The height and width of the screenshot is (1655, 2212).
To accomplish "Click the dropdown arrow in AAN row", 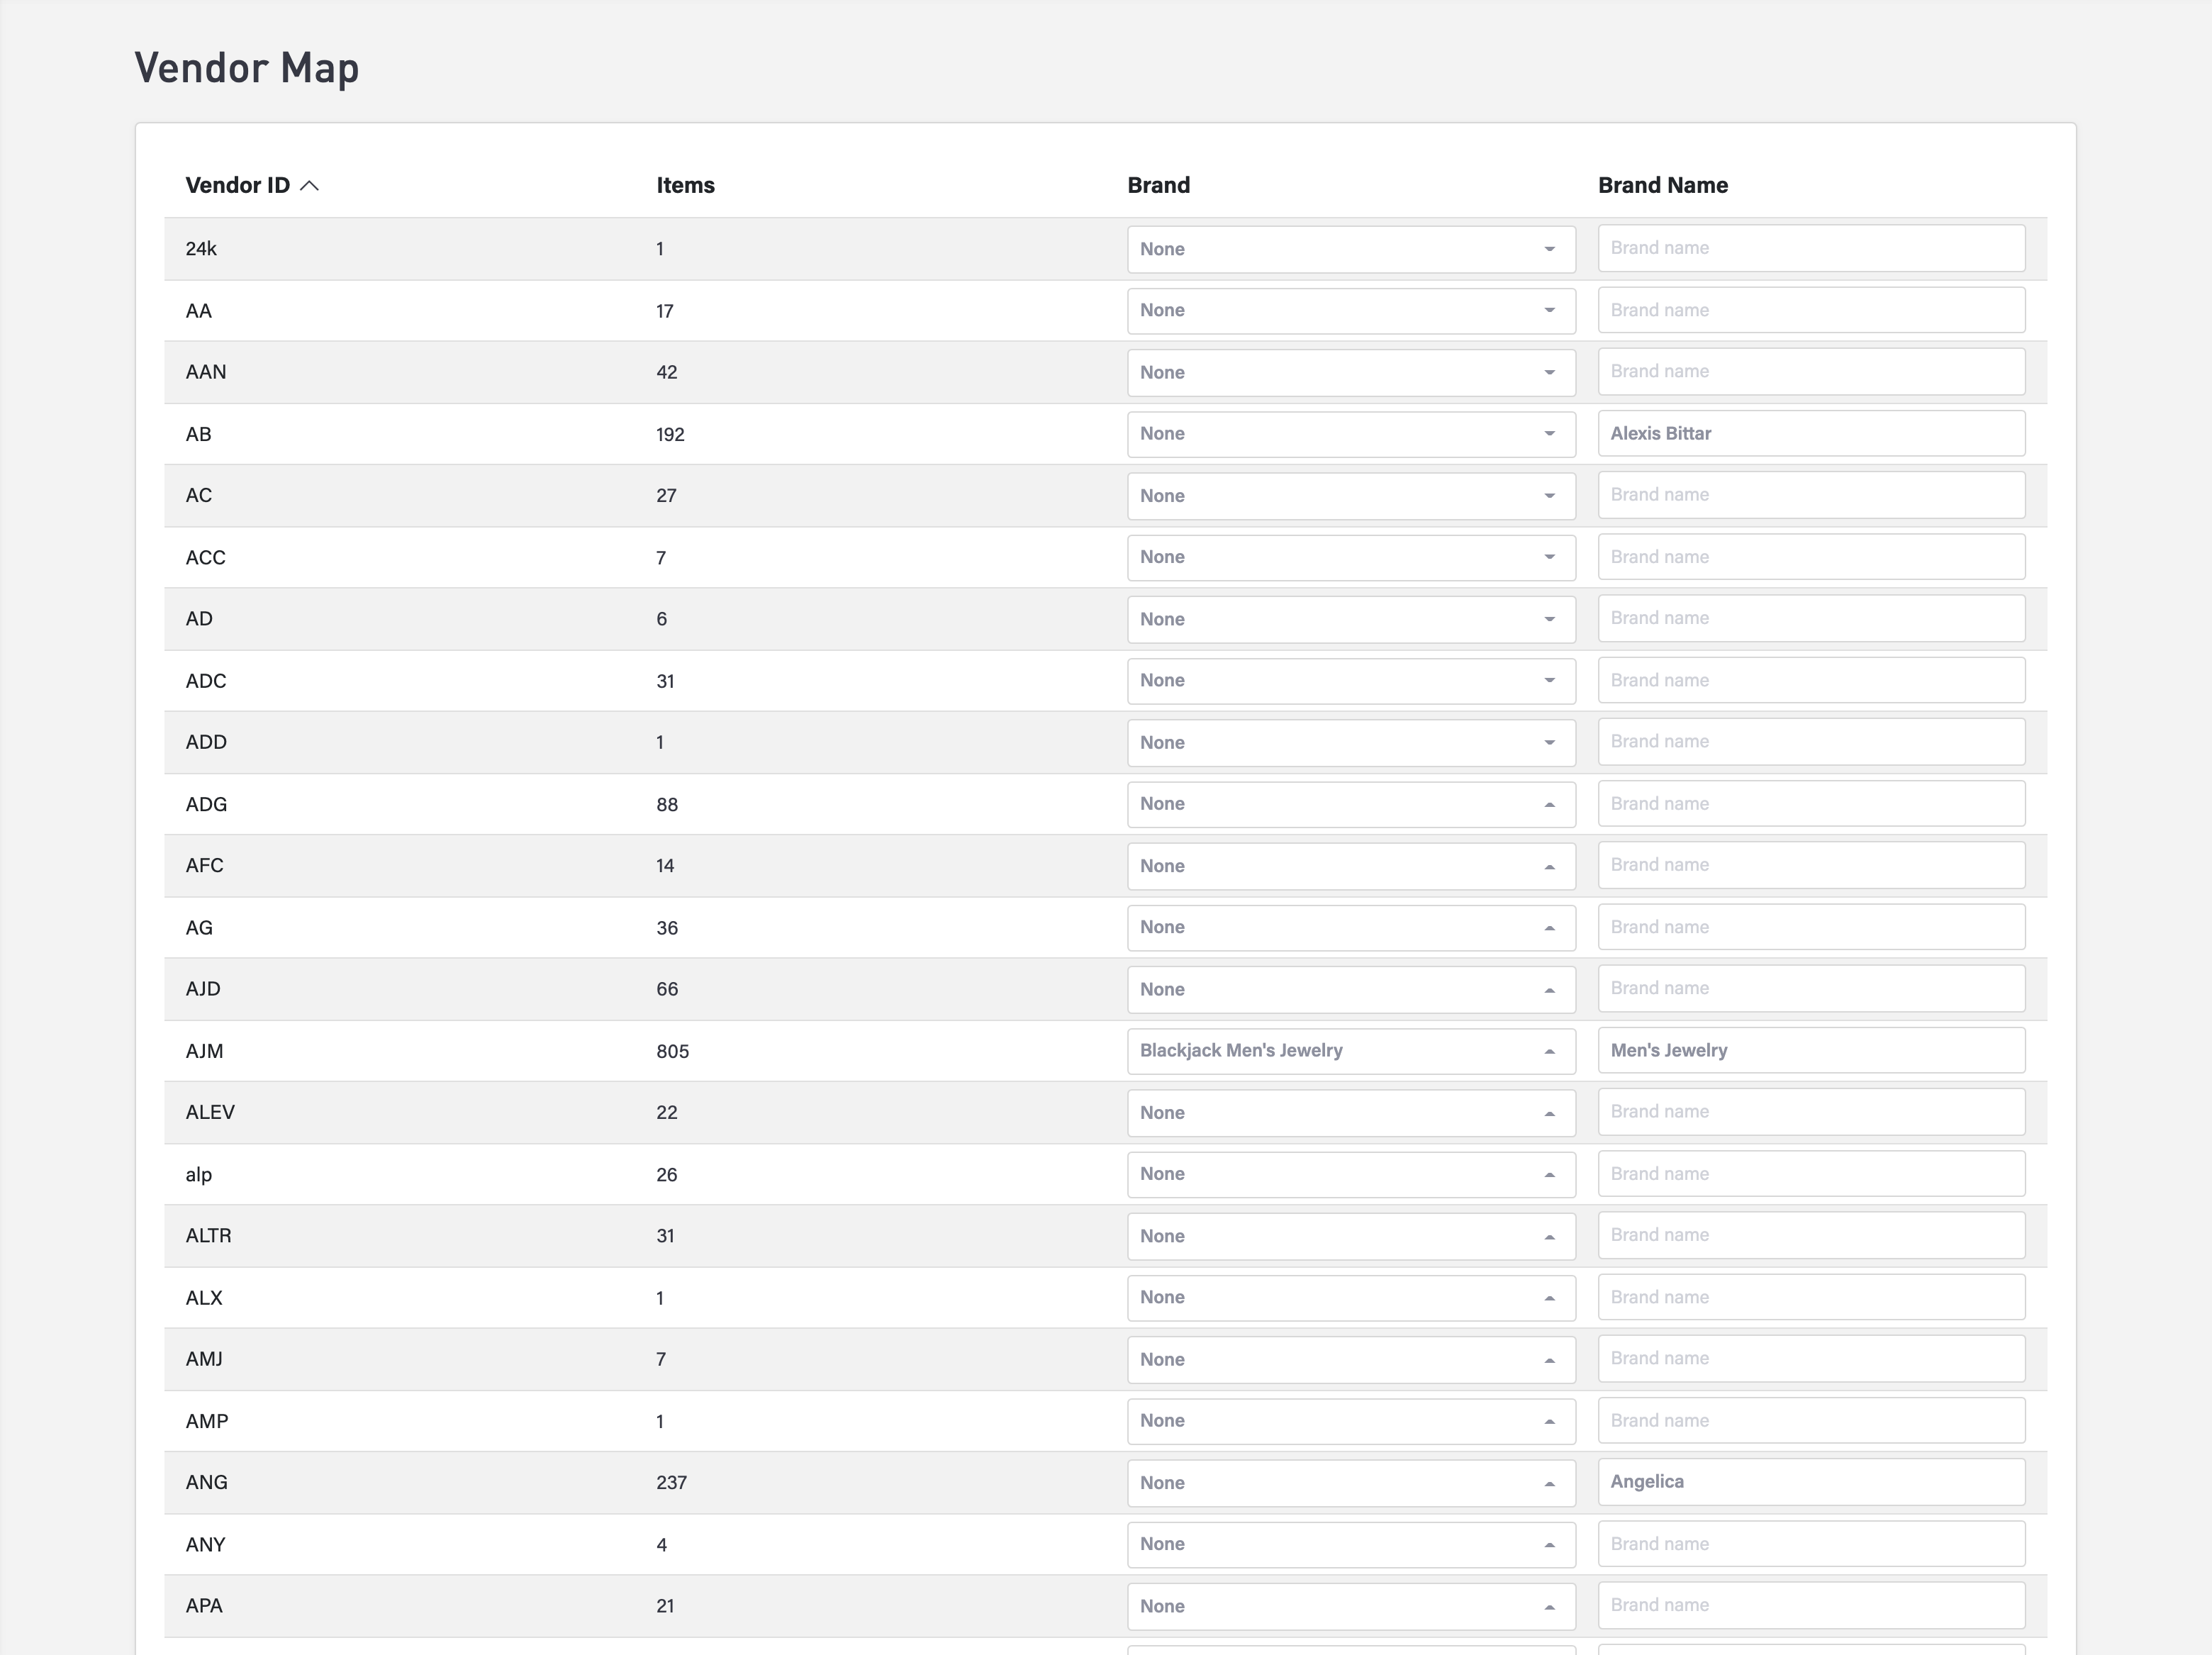I will pos(1549,373).
